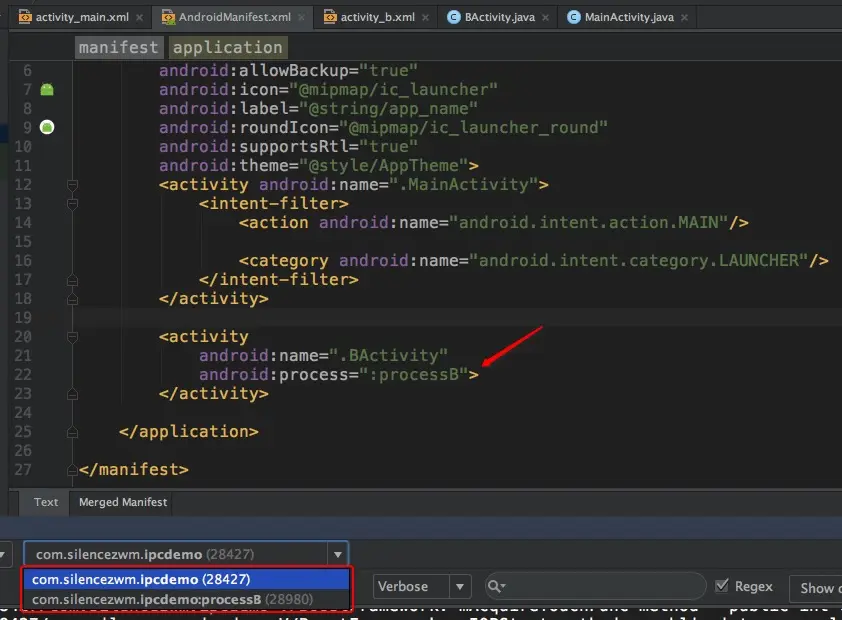
Task: Click the round Android icon gutter marker on line 9
Action: (47, 127)
